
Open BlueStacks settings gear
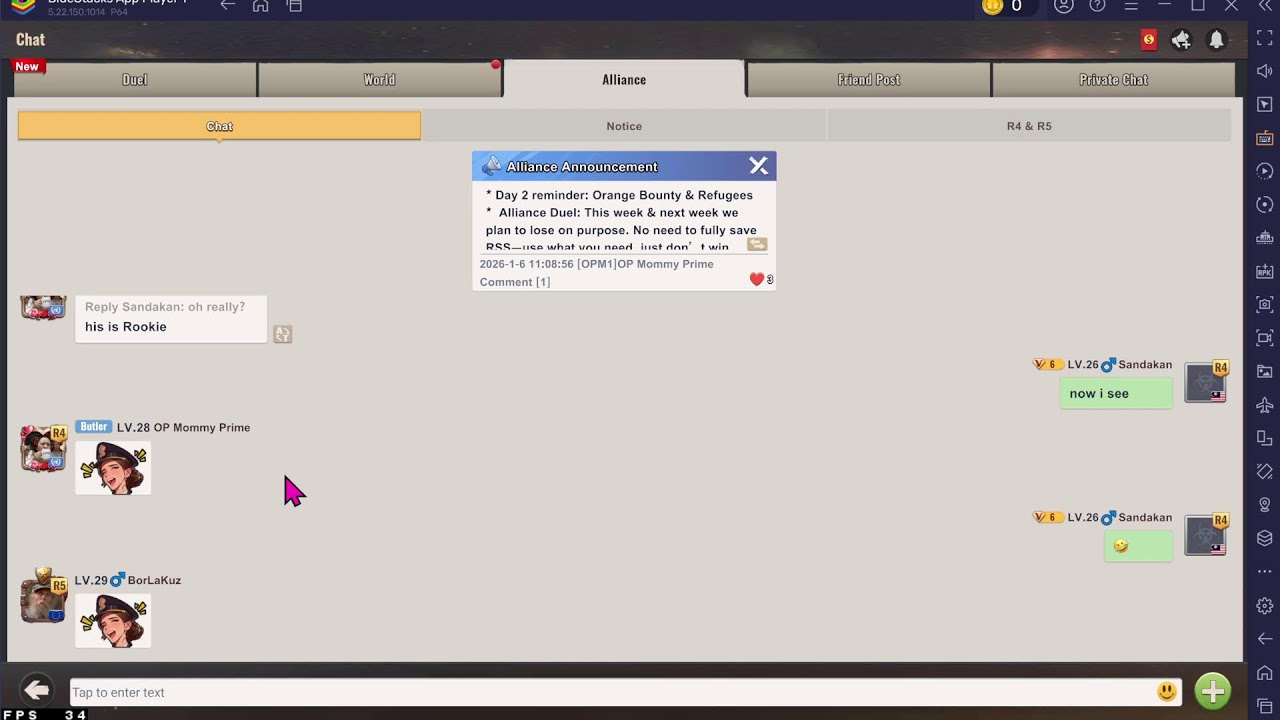[1264, 605]
